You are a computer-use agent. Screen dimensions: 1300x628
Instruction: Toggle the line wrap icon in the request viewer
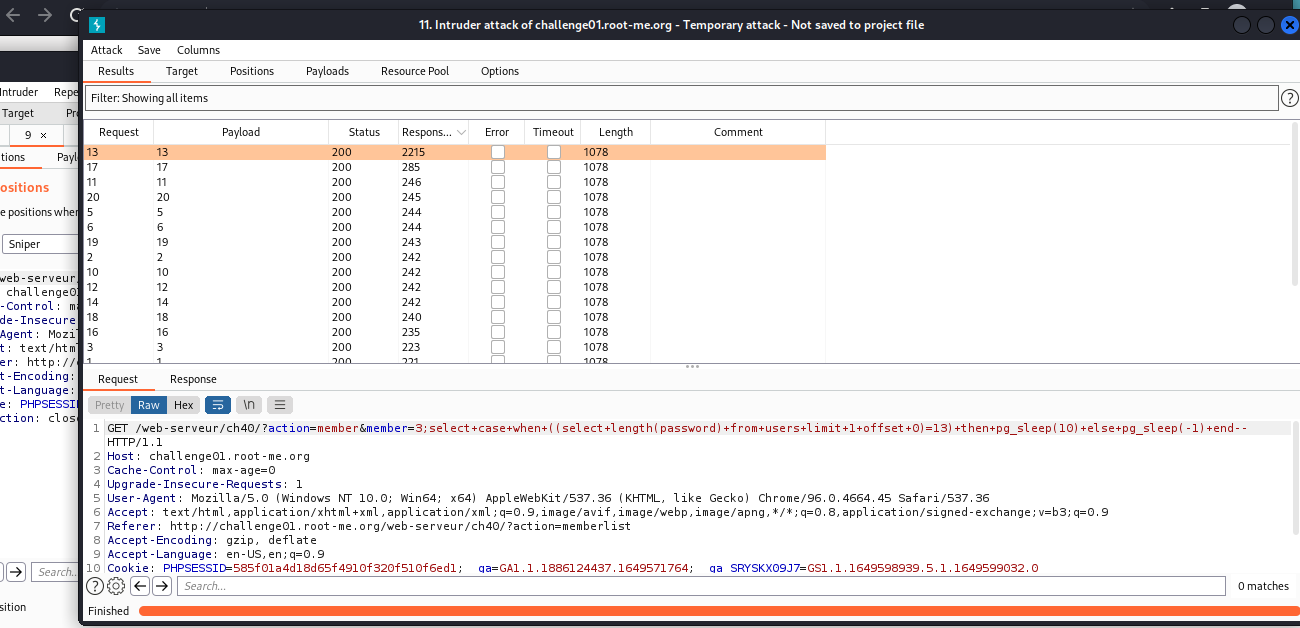tap(217, 405)
